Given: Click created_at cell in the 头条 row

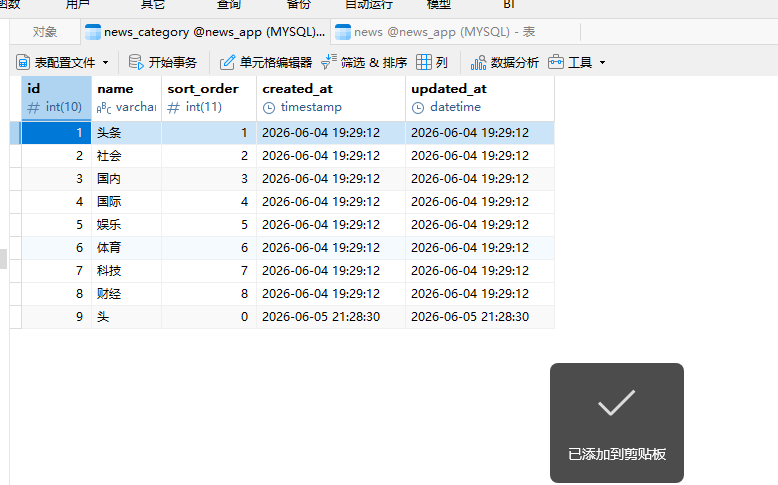Looking at the screenshot, I should click(331, 133).
